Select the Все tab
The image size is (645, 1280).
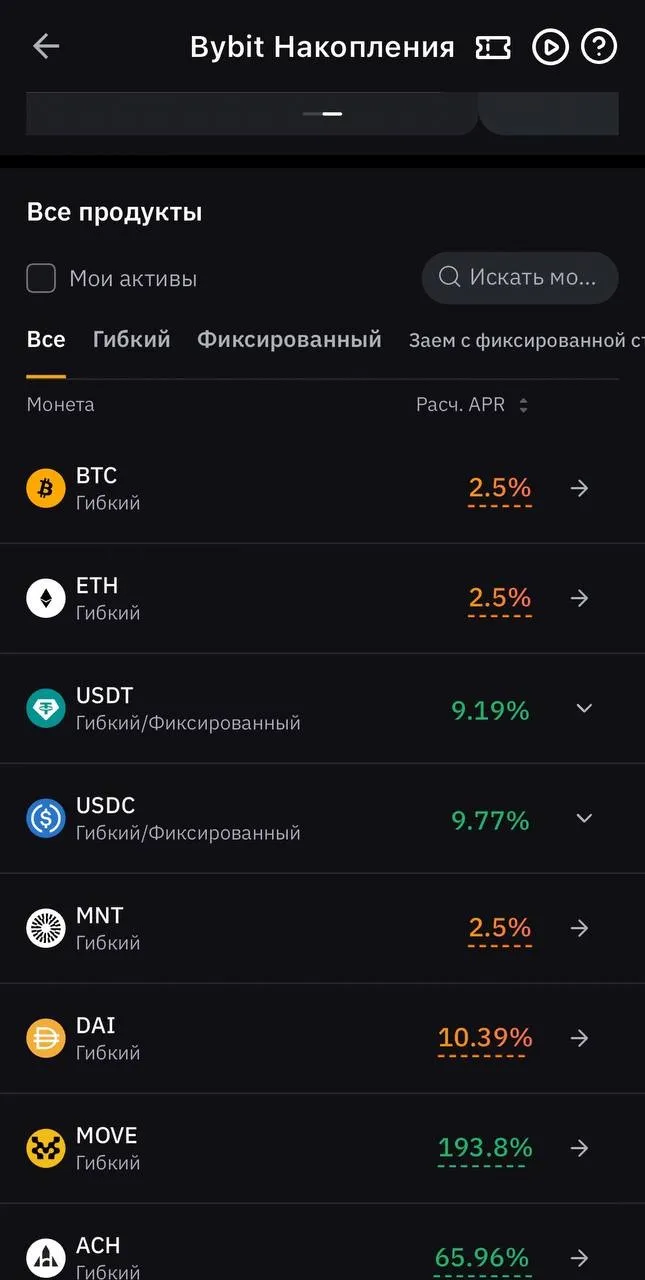pyautogui.click(x=46, y=340)
